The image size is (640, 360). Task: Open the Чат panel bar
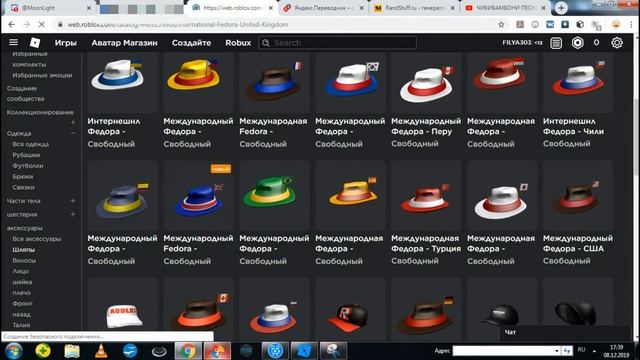click(565, 332)
